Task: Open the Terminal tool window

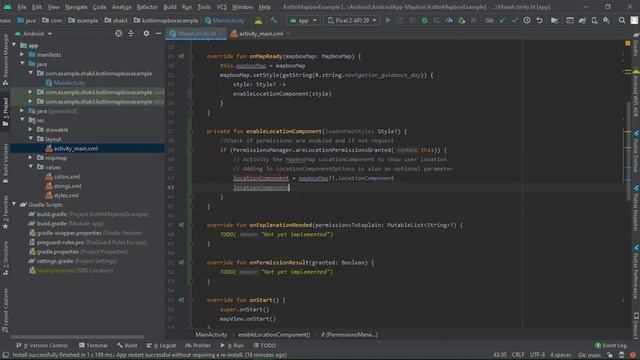Action: click(x=93, y=346)
